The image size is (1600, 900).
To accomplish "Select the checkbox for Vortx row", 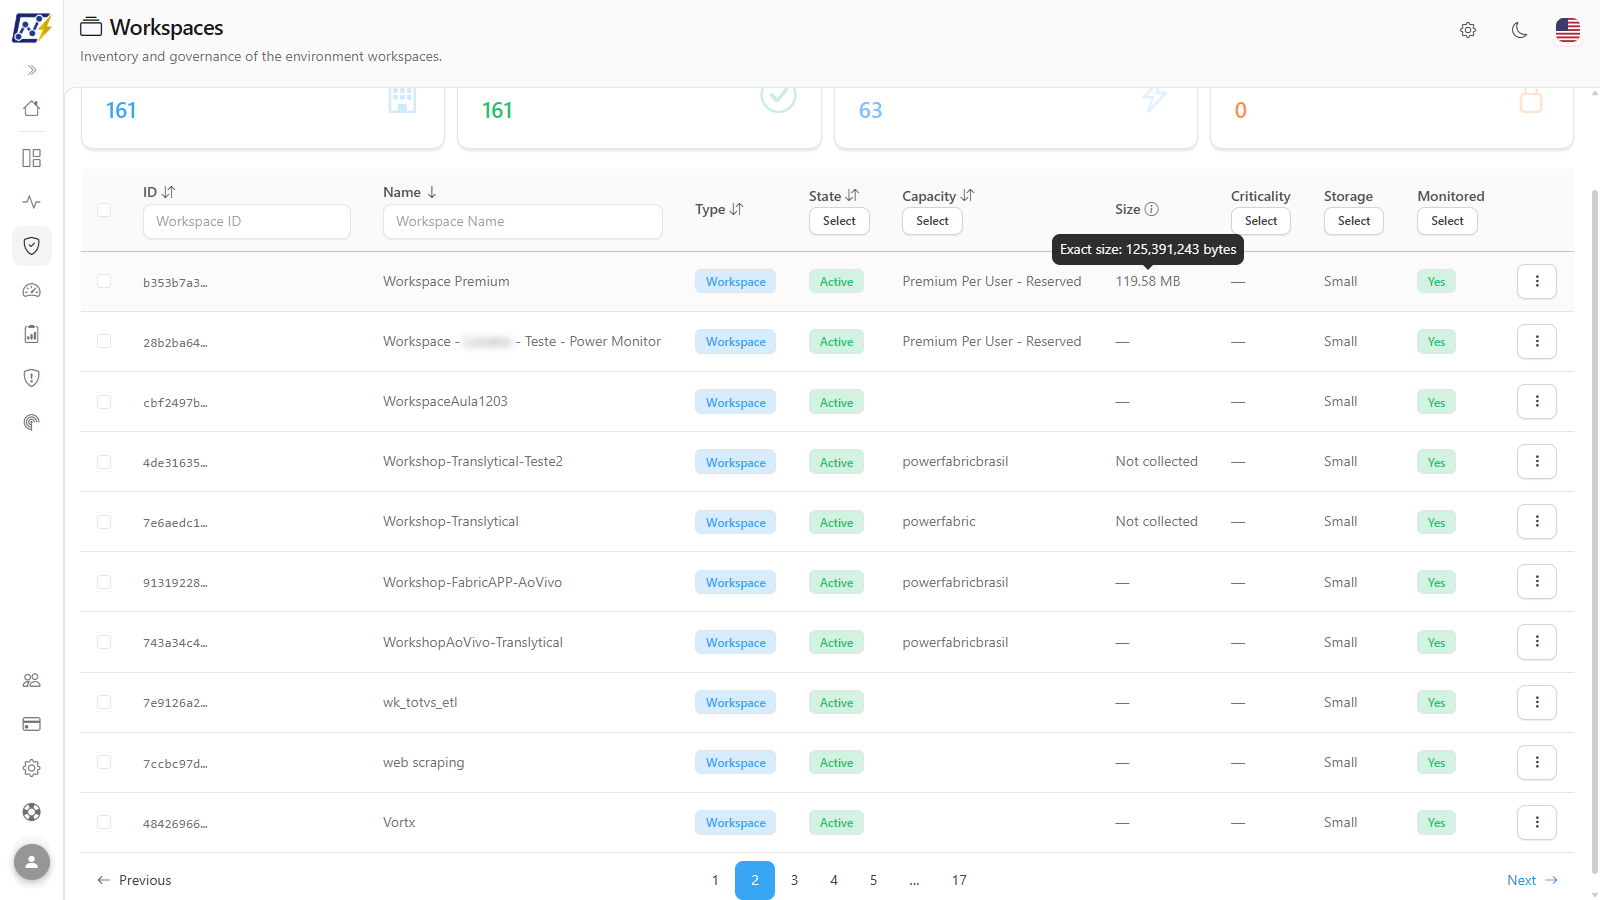I will (x=104, y=822).
